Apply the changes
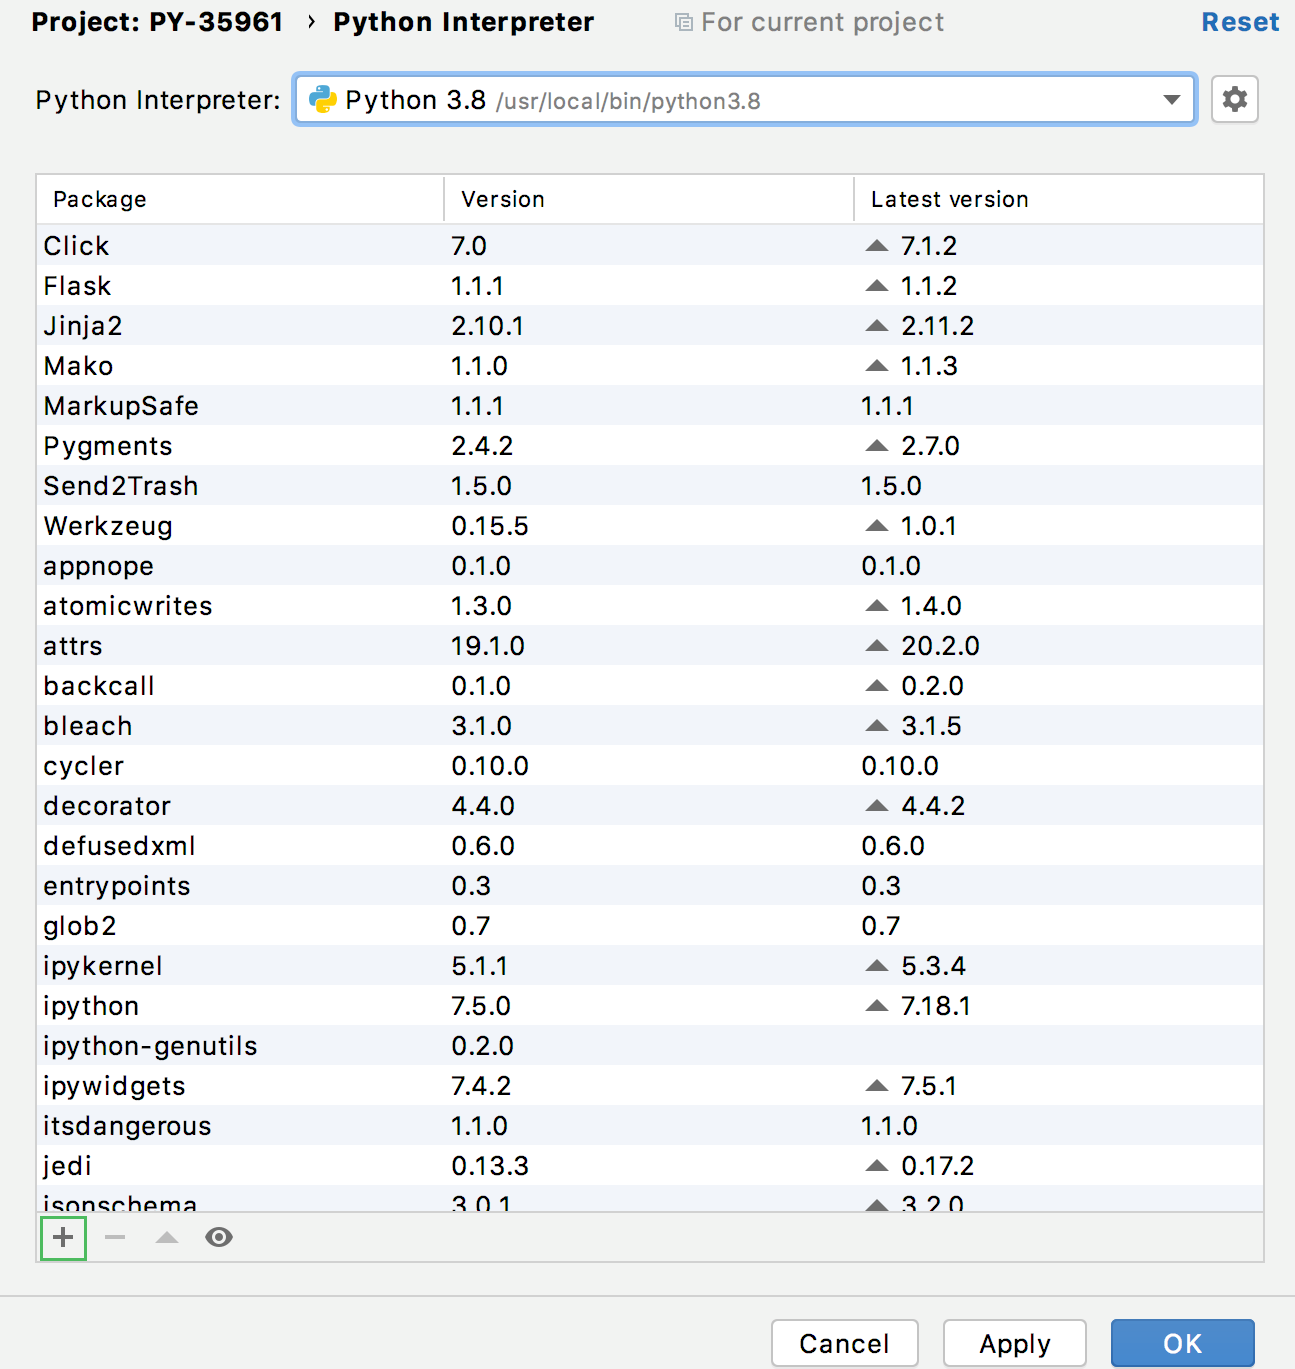The height and width of the screenshot is (1369, 1295). 1014,1343
